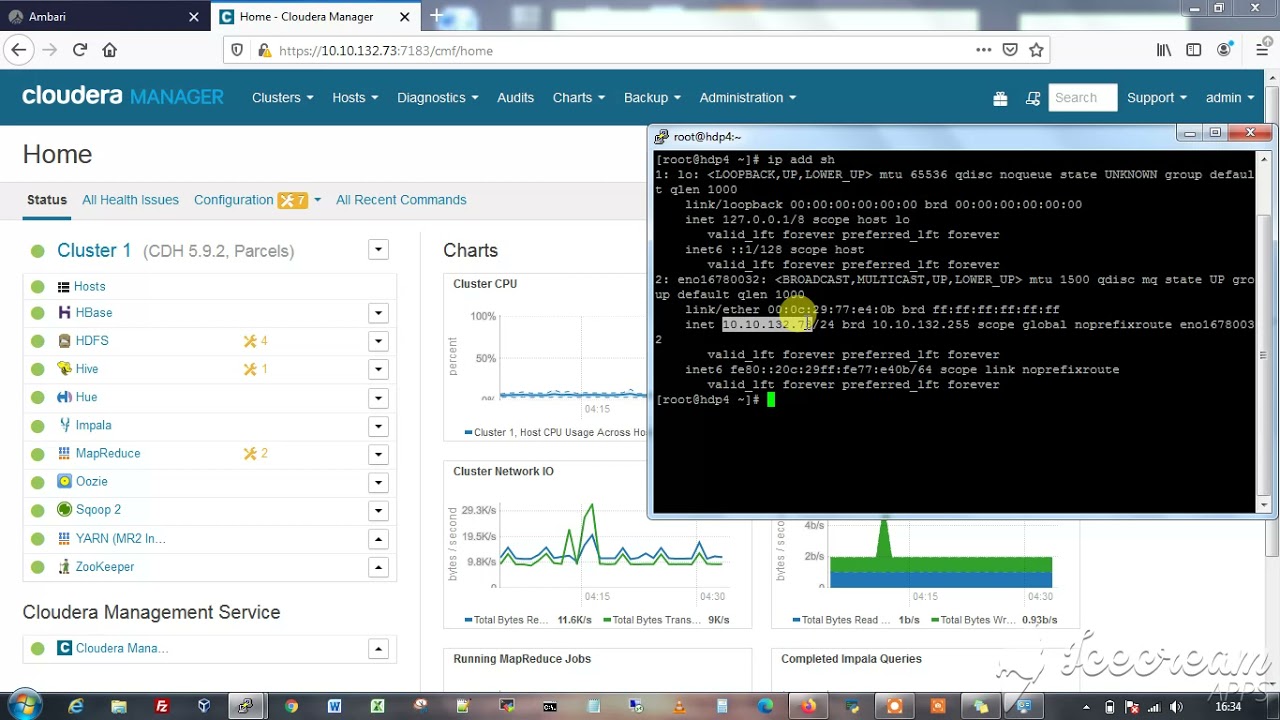Click volume icon in system tray
The image size is (1280, 720).
click(x=1175, y=707)
